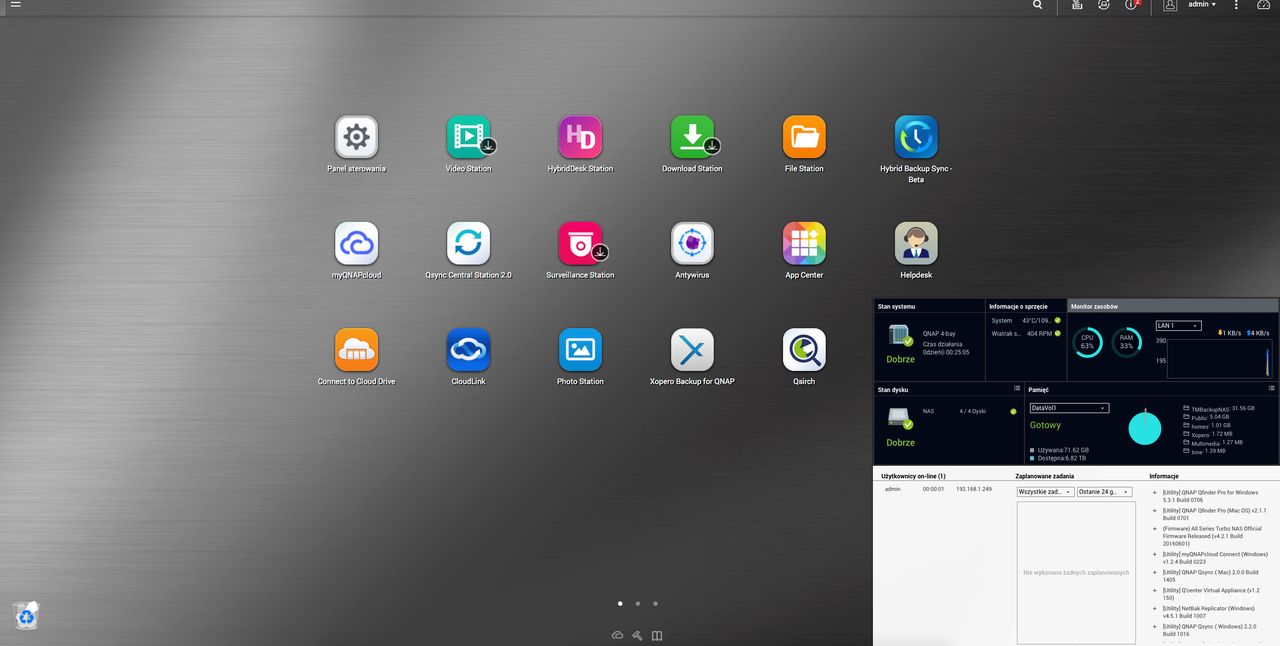
Task: Open the admin user dropdown menu
Action: click(x=1202, y=5)
